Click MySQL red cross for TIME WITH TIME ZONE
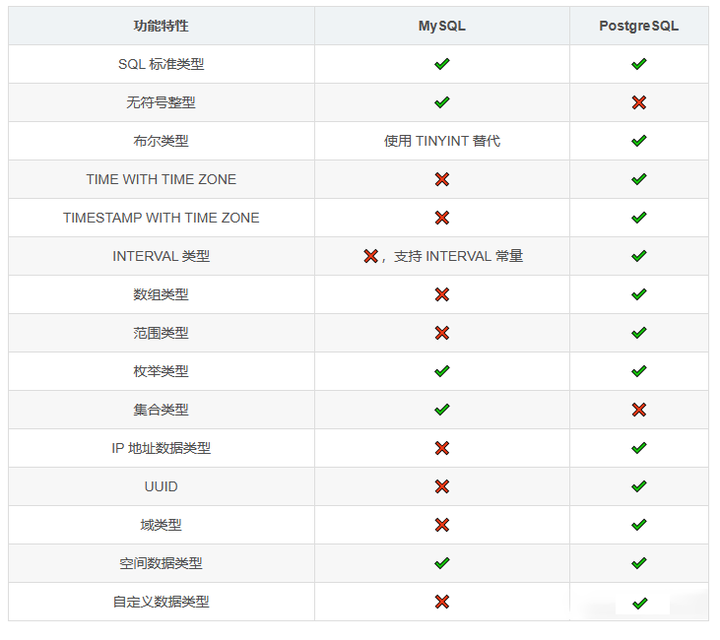 point(442,179)
